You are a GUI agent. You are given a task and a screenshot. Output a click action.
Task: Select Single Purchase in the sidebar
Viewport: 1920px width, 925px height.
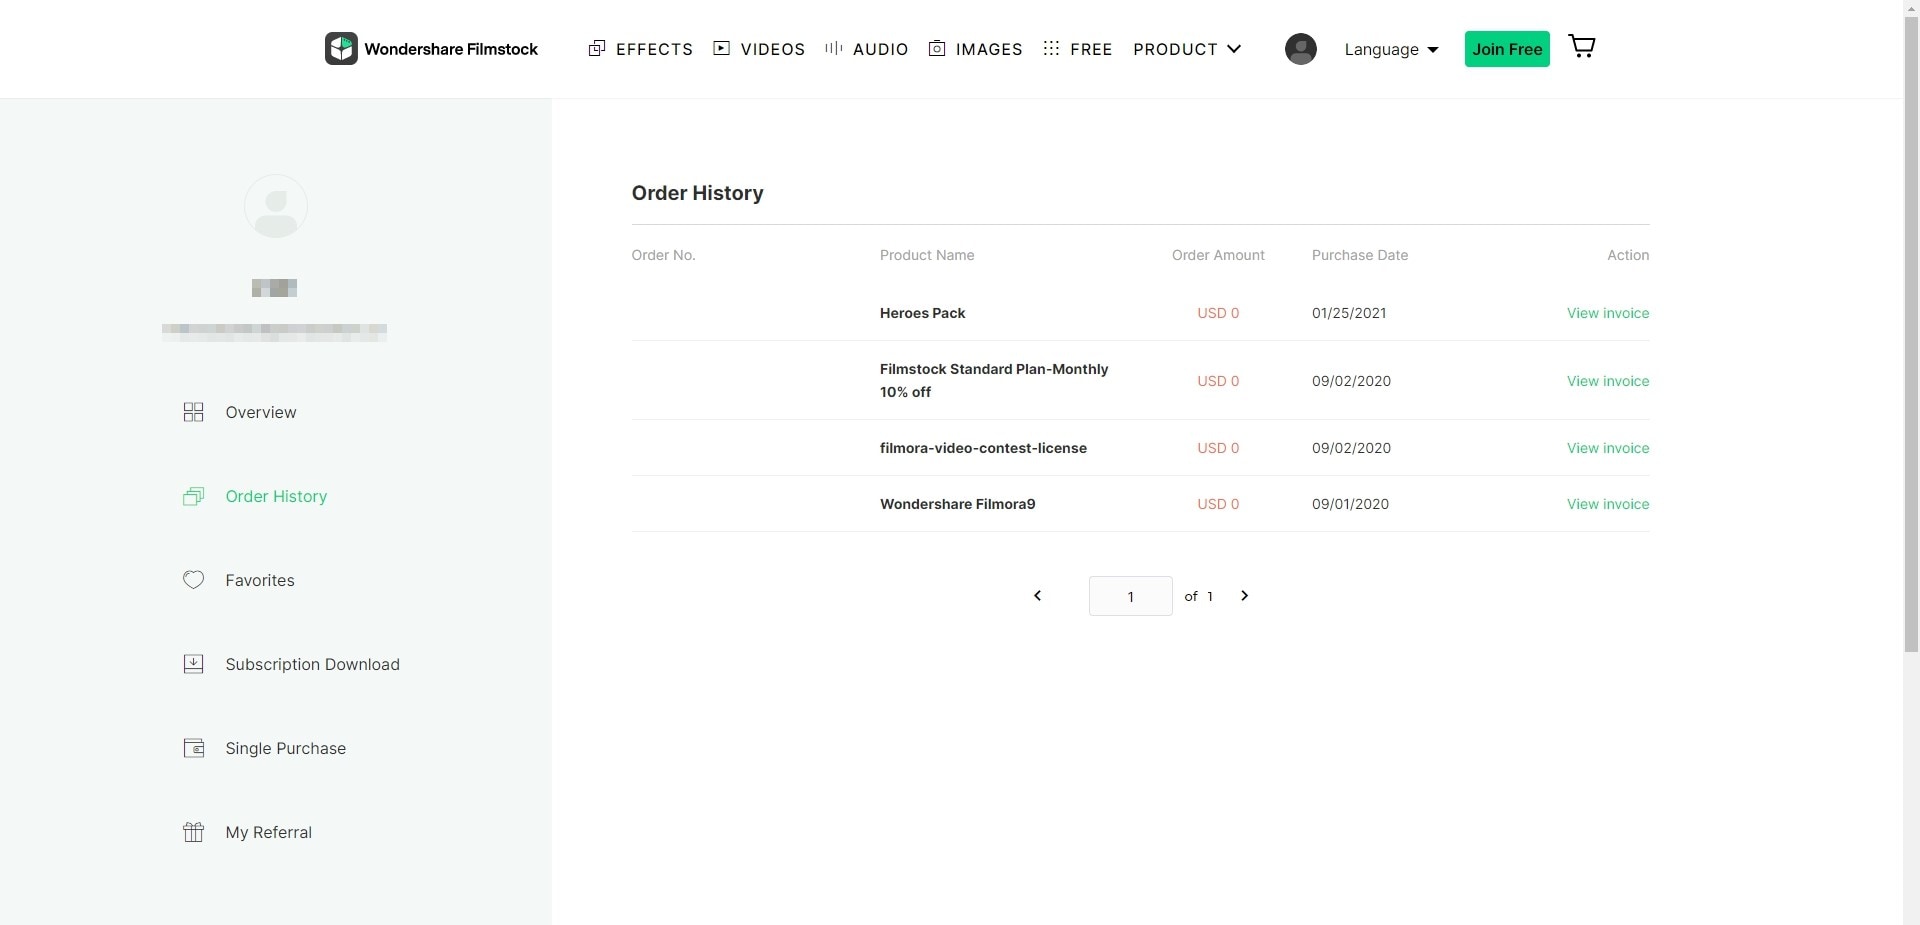[x=285, y=748]
